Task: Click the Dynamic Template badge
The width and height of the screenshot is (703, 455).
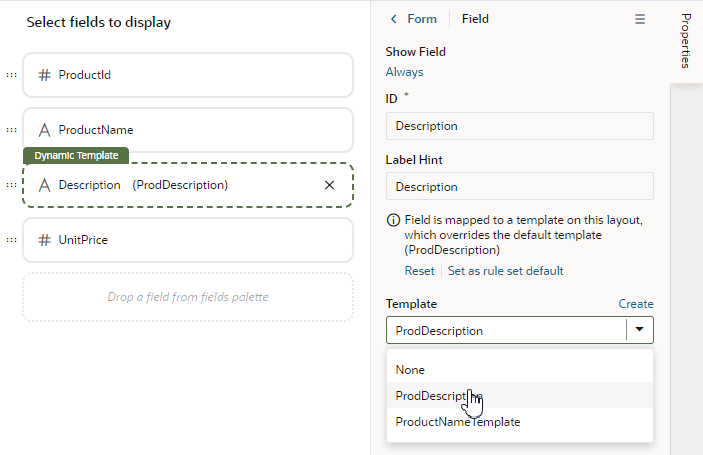Action: [x=76, y=156]
